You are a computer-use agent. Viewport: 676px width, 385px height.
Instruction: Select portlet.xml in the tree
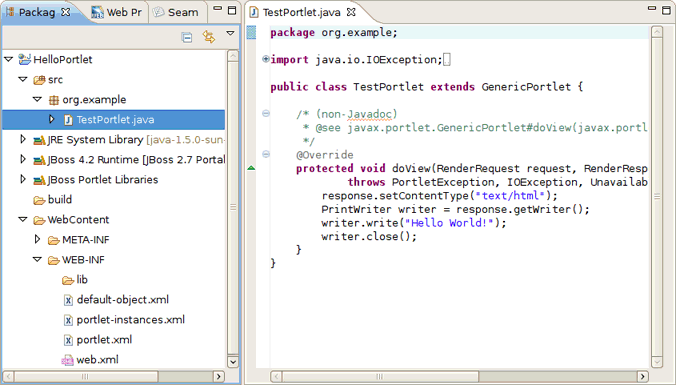click(104, 340)
